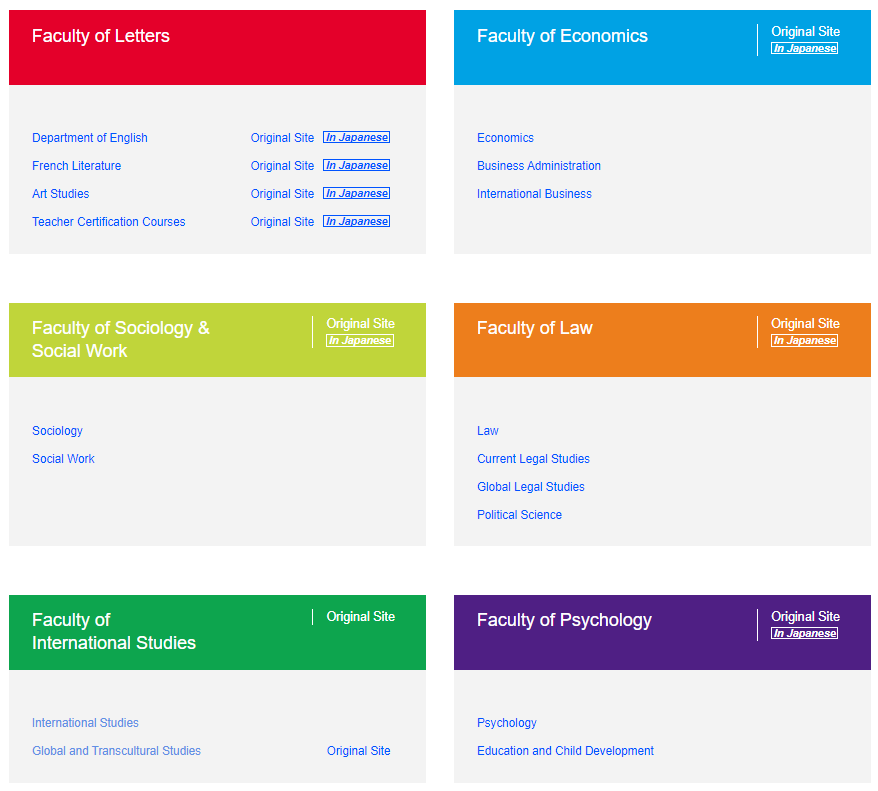Image resolution: width=878 pixels, height=791 pixels.
Task: Click In Japanese badge beside Art Studies
Action: click(356, 194)
